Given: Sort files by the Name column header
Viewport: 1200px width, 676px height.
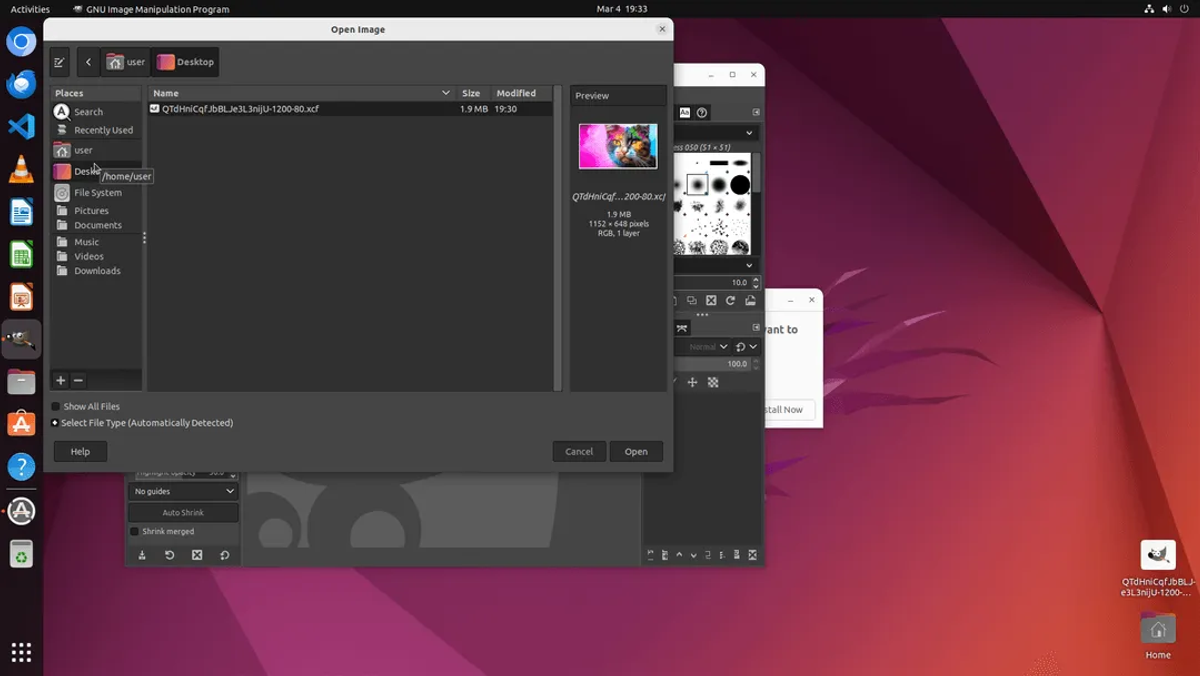Looking at the screenshot, I should click(x=301, y=93).
